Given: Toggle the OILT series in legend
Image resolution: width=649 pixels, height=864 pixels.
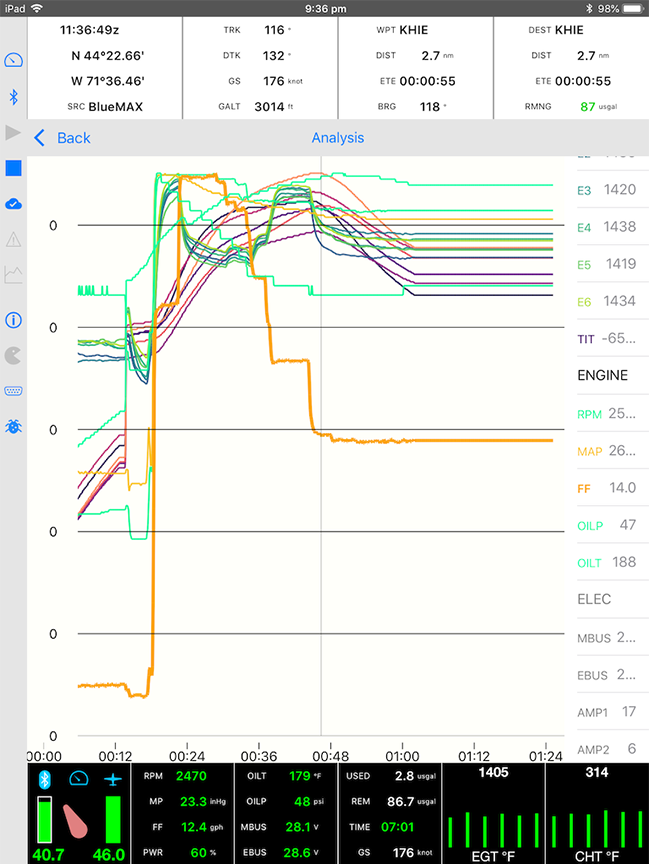Looking at the screenshot, I should coord(606,562).
